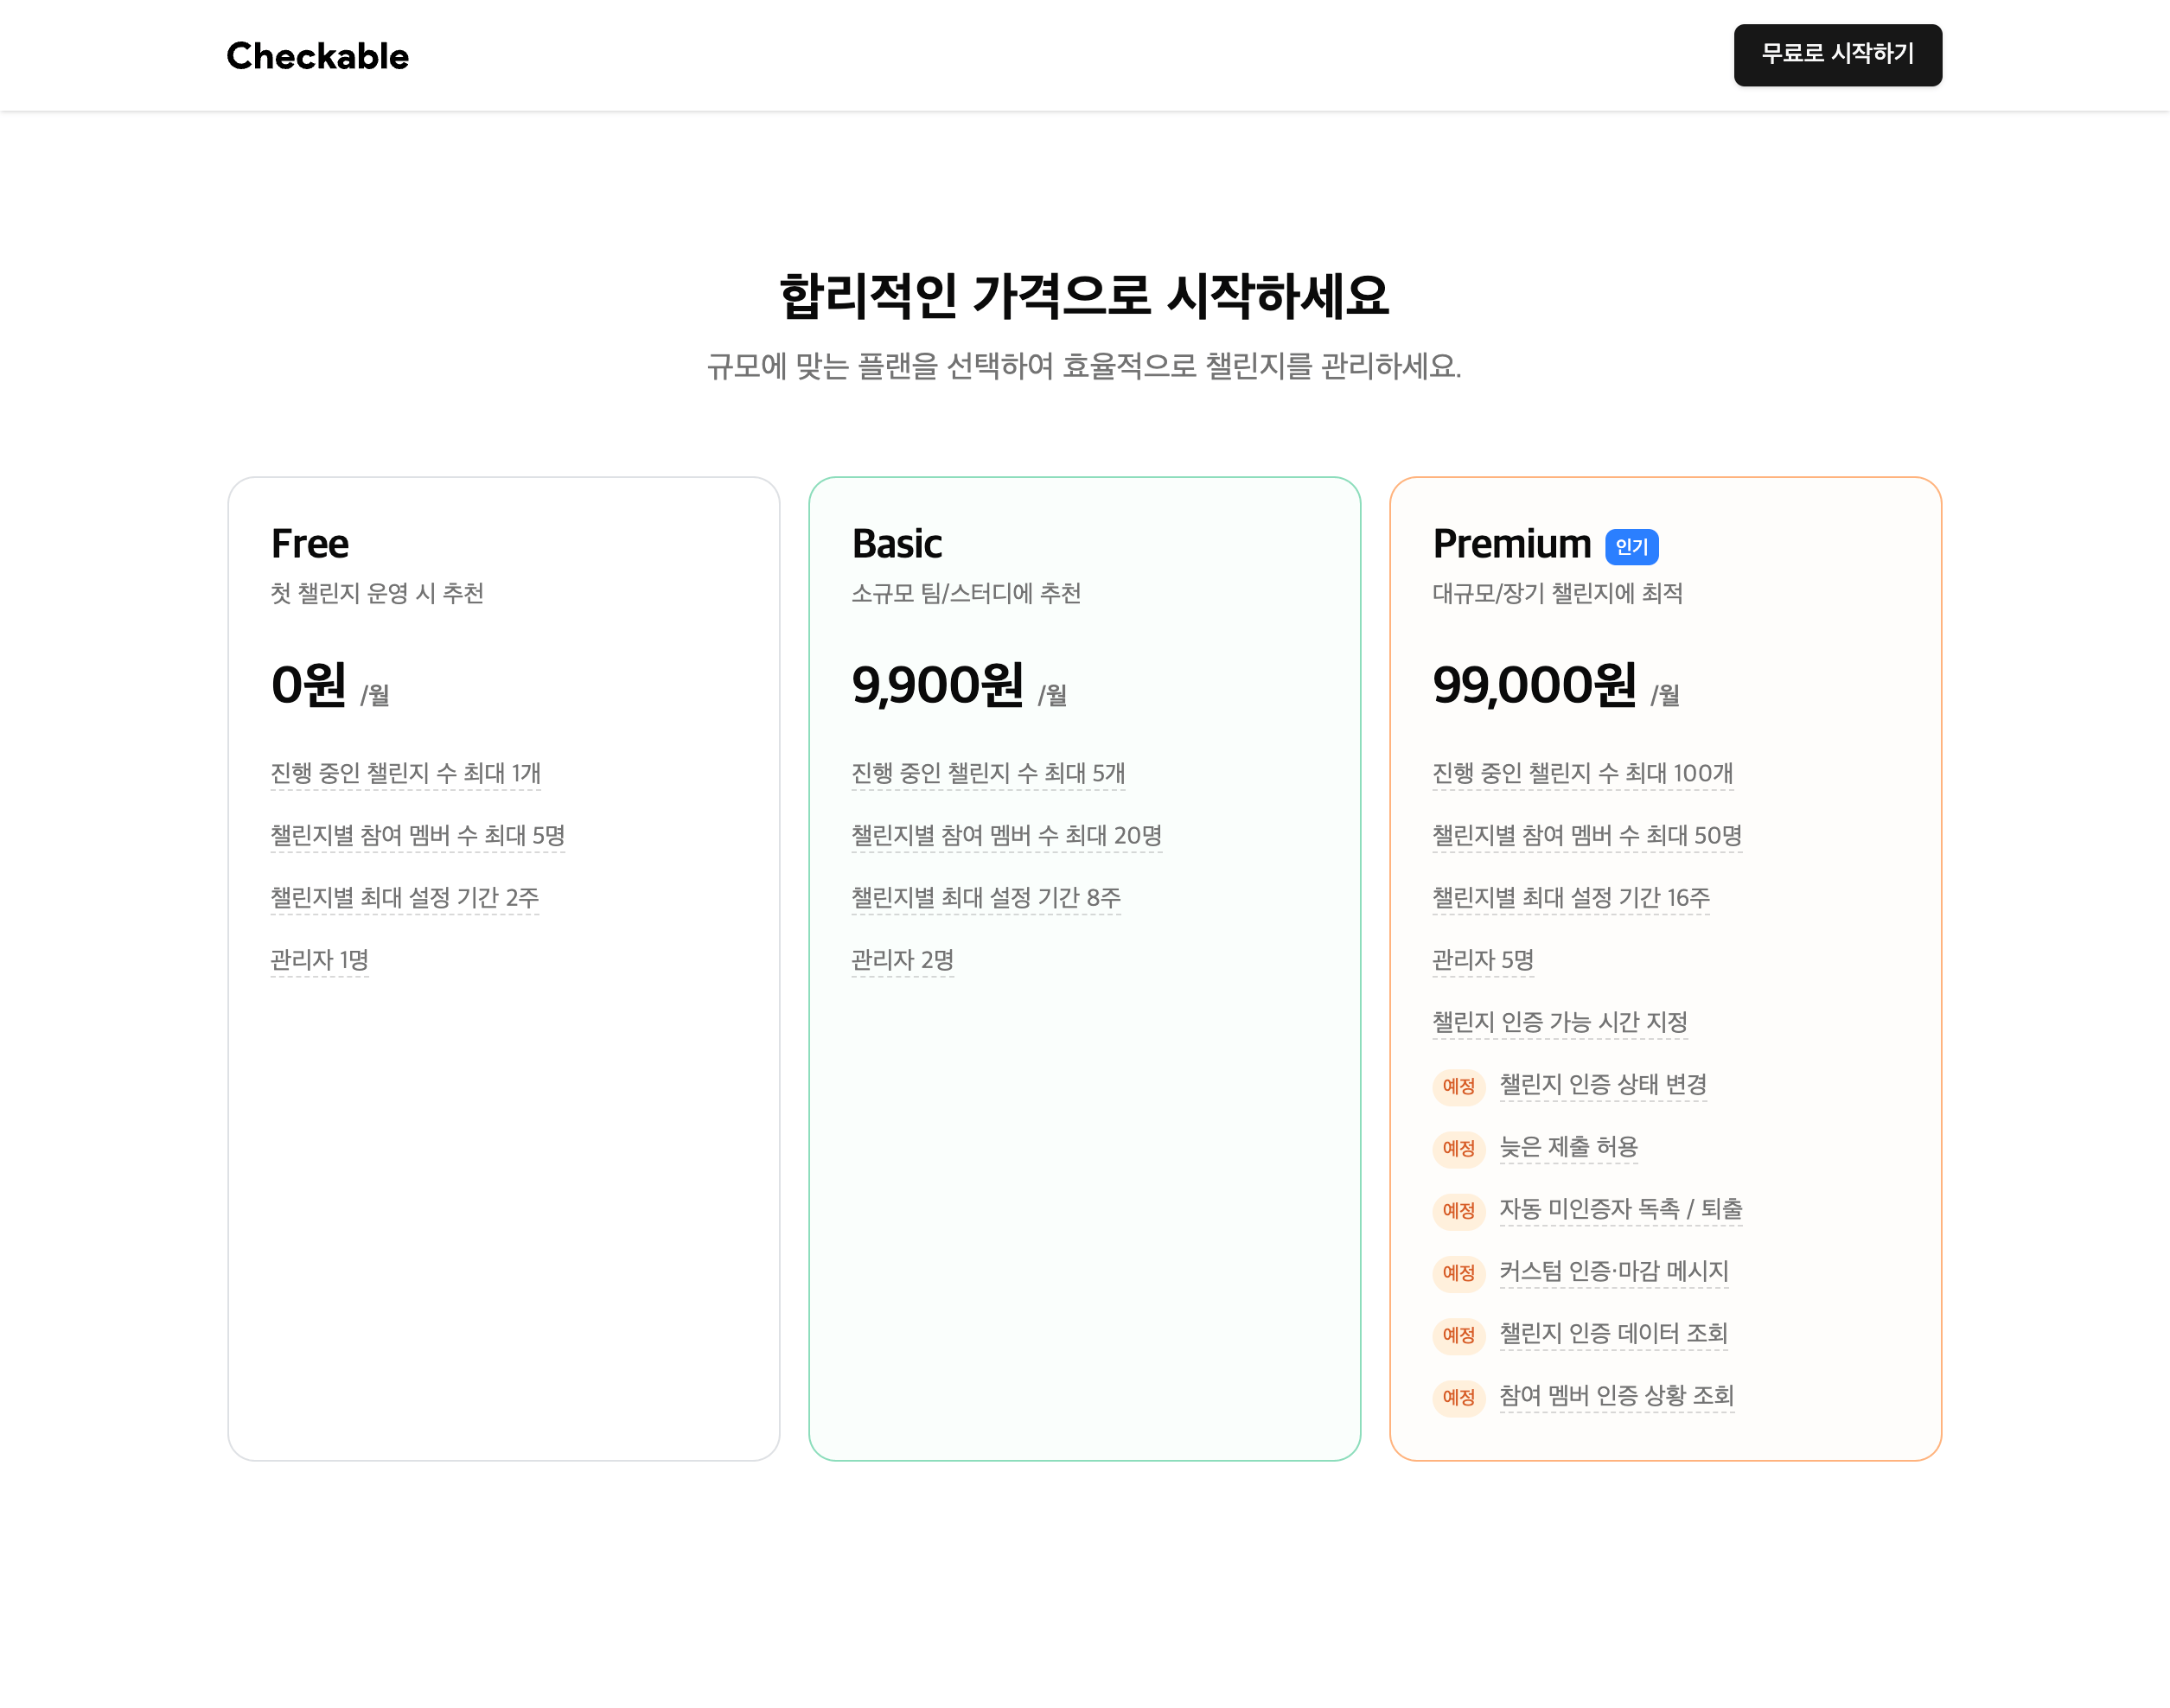Click the Premium plan heading
This screenshot has height=1708, width=2170.
[x=1510, y=544]
